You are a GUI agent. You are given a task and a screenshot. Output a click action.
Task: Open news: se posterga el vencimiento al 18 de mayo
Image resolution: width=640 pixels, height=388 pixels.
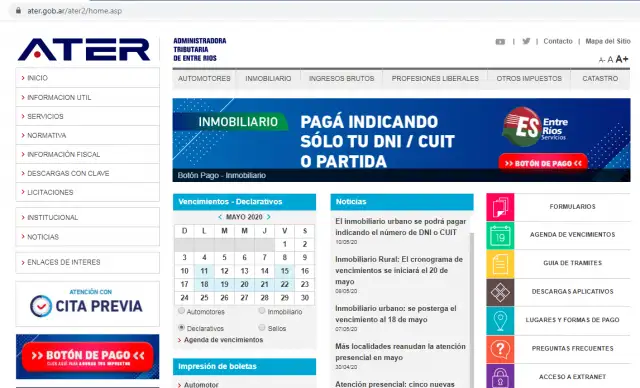click(396, 314)
